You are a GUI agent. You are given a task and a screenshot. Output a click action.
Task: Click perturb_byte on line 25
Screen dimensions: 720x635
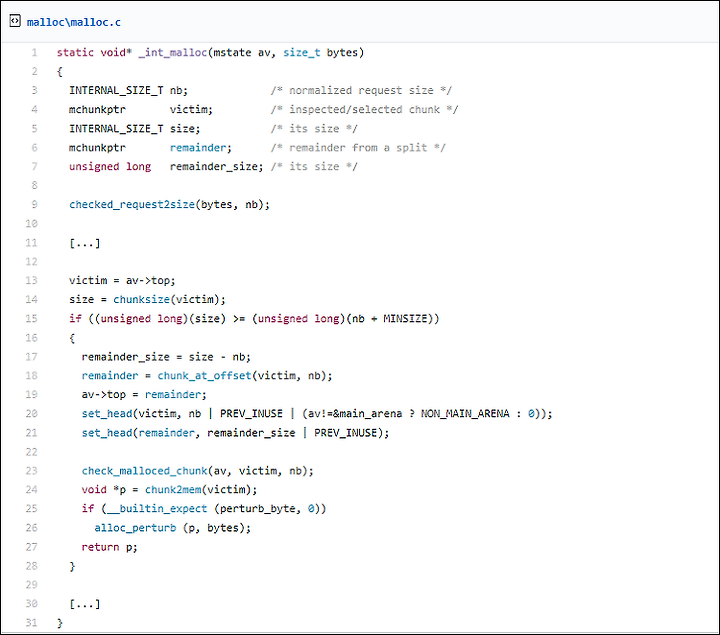tap(258, 509)
